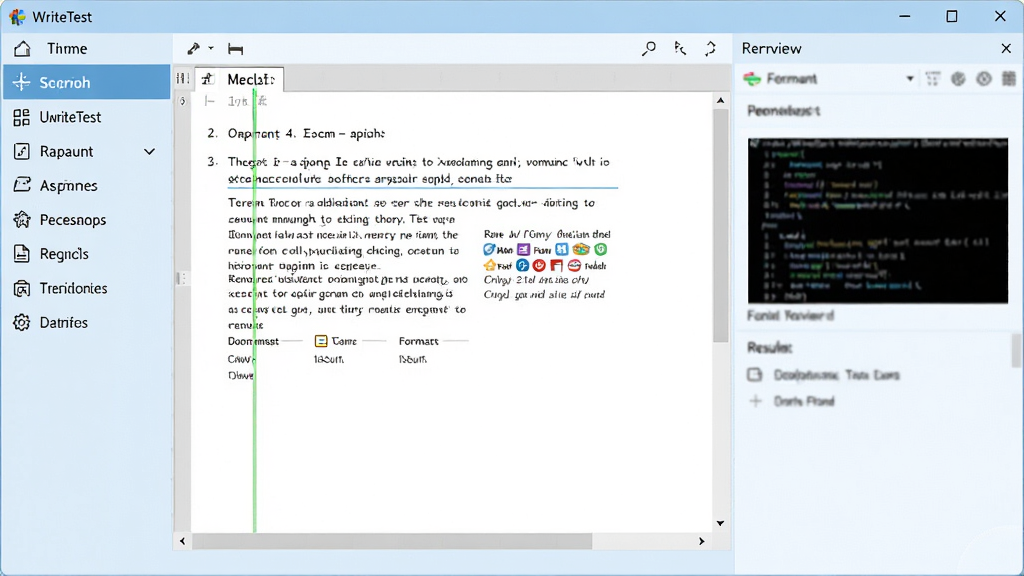The width and height of the screenshot is (1024, 576).
Task: Open the Formant dropdown in Rerrview panel
Action: [910, 79]
